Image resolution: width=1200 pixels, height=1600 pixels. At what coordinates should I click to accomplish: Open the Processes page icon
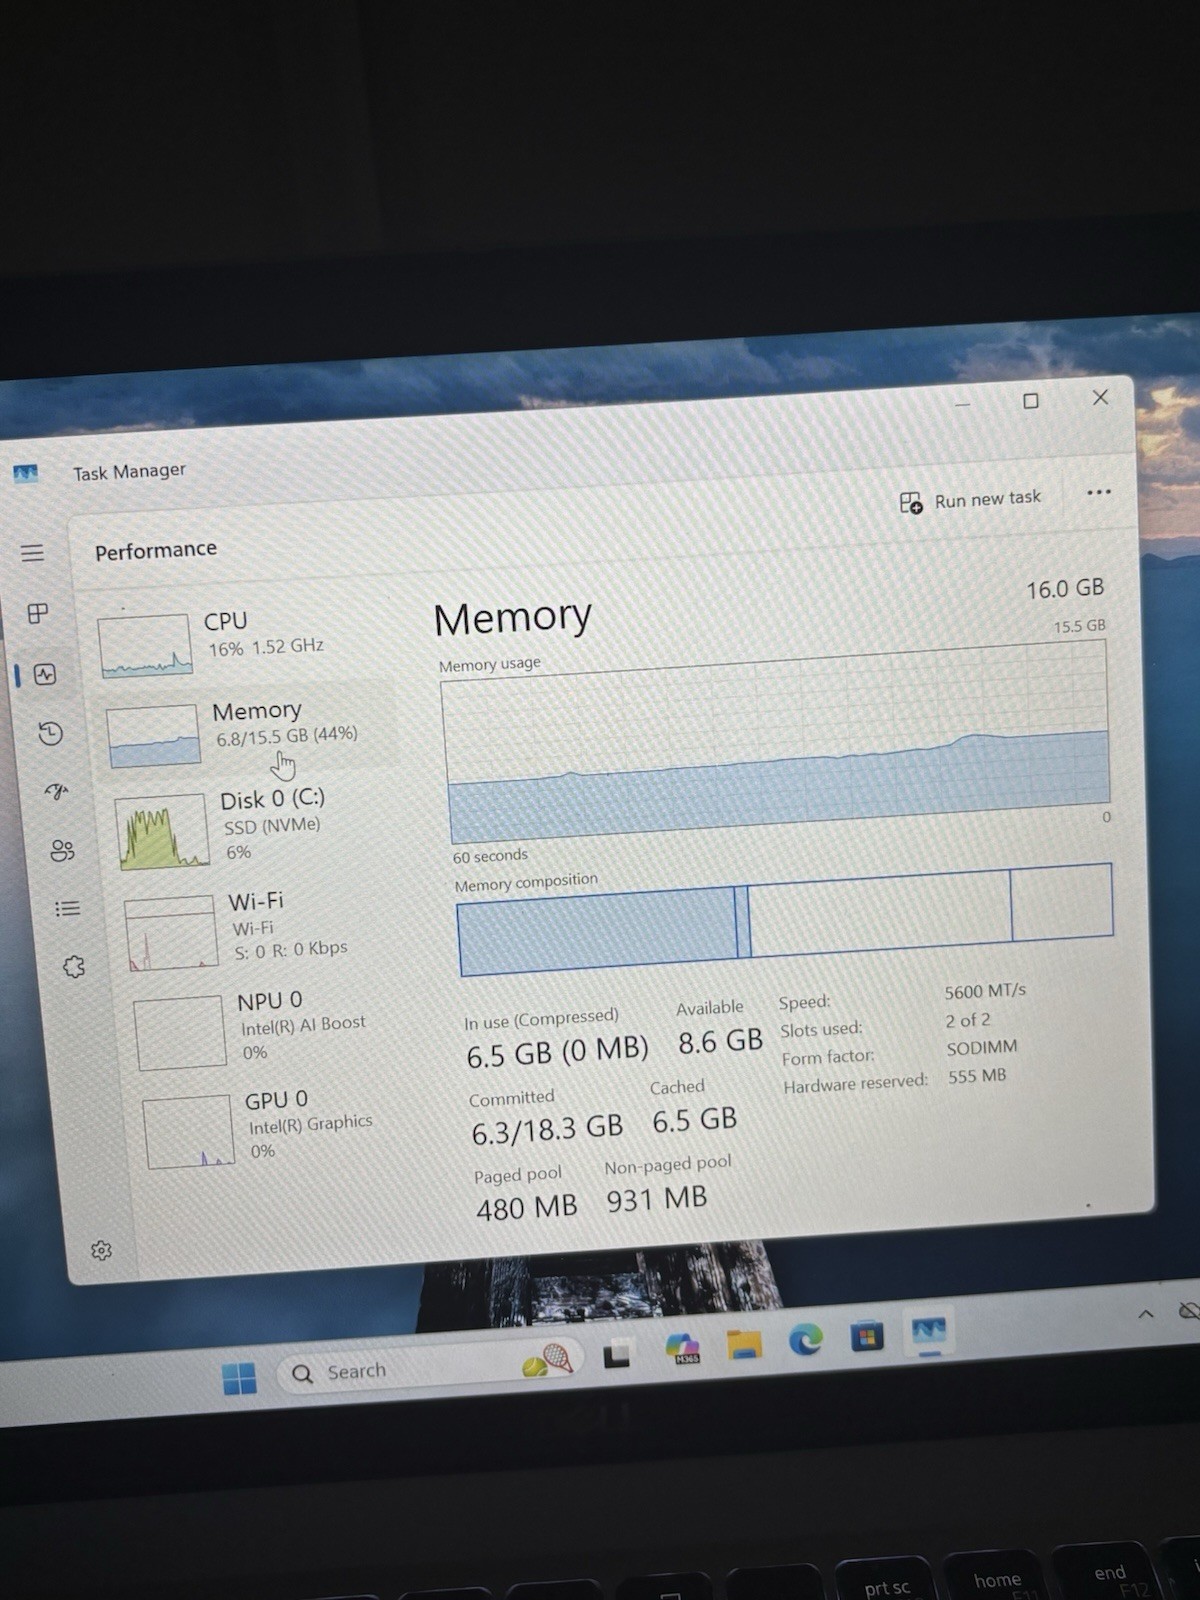(38, 613)
